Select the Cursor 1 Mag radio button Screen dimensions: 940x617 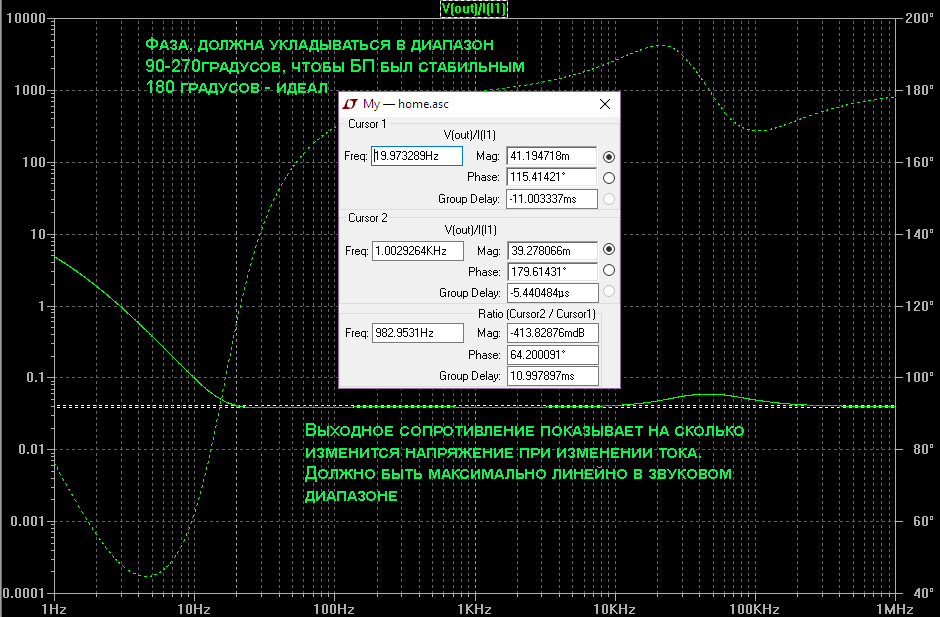pyautogui.click(x=609, y=157)
